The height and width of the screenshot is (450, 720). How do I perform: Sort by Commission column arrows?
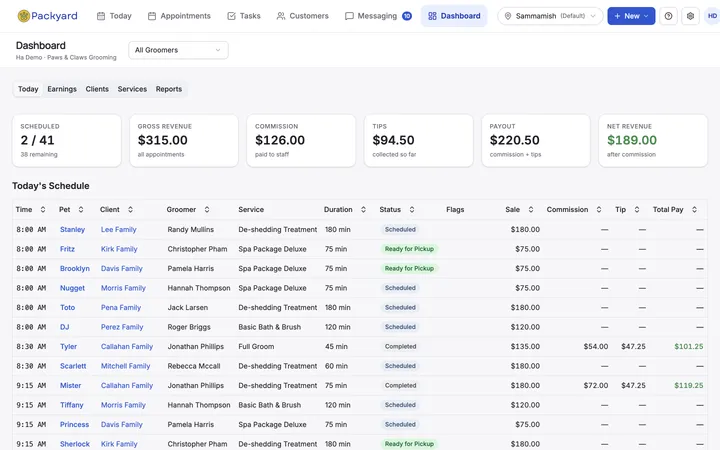[599, 209]
